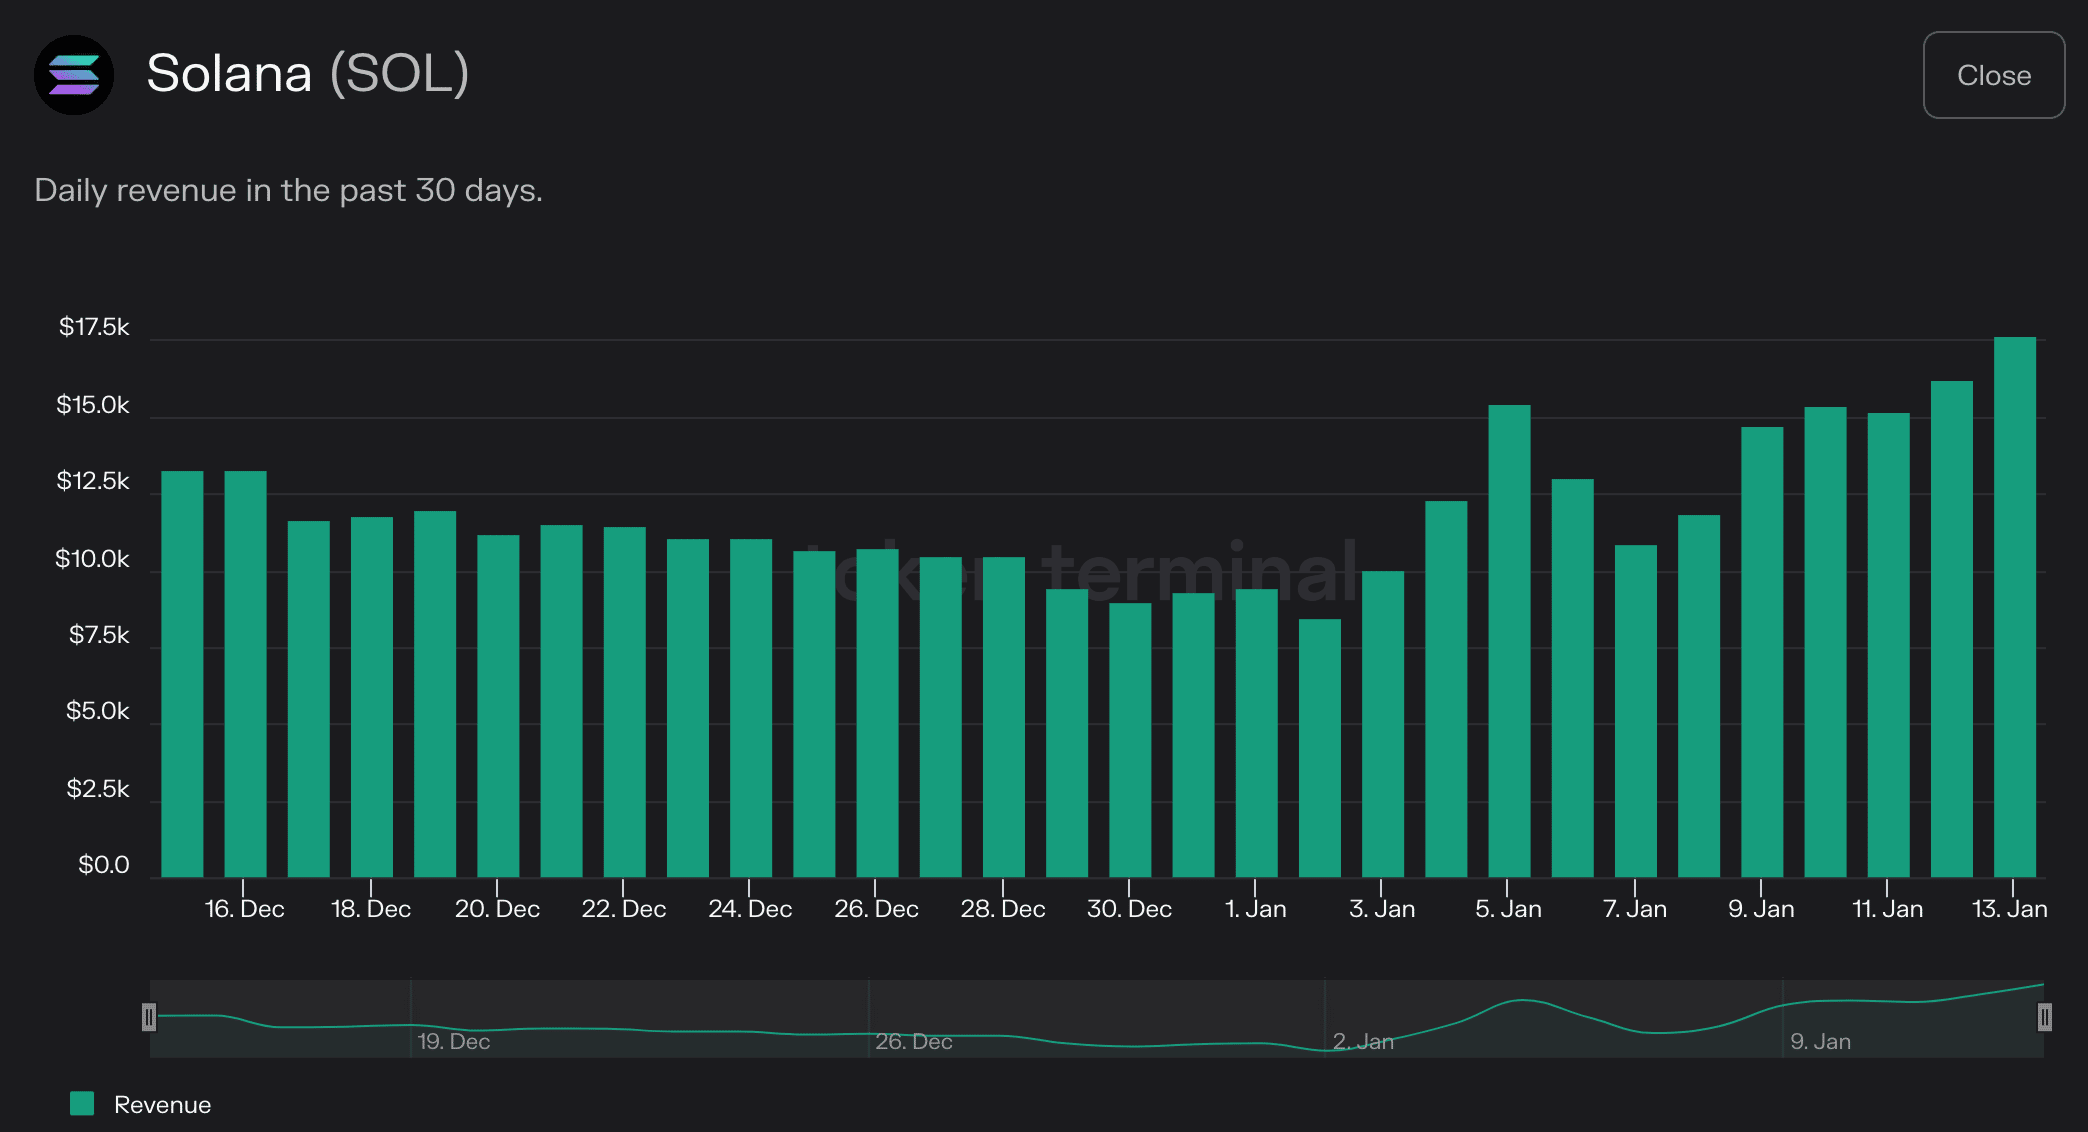Click the Close button
This screenshot has height=1132, width=2088.
click(1993, 75)
